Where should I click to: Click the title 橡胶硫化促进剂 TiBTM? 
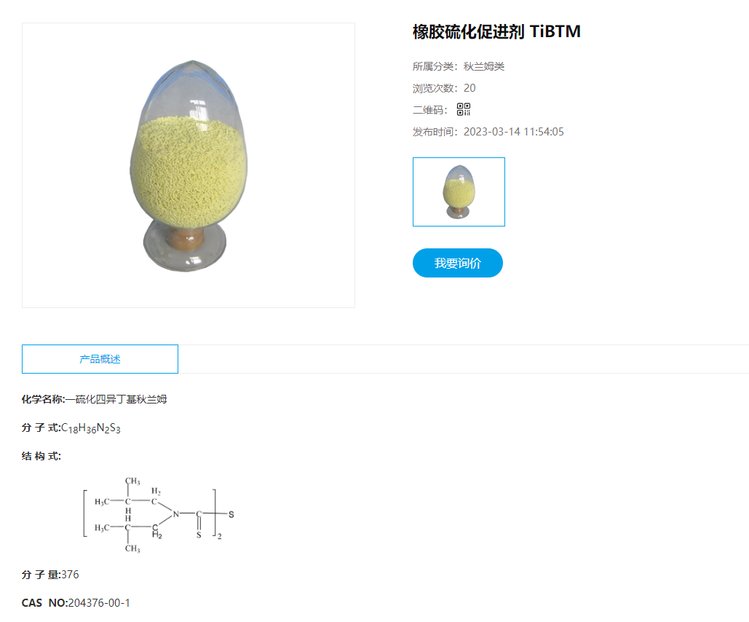pyautogui.click(x=497, y=32)
